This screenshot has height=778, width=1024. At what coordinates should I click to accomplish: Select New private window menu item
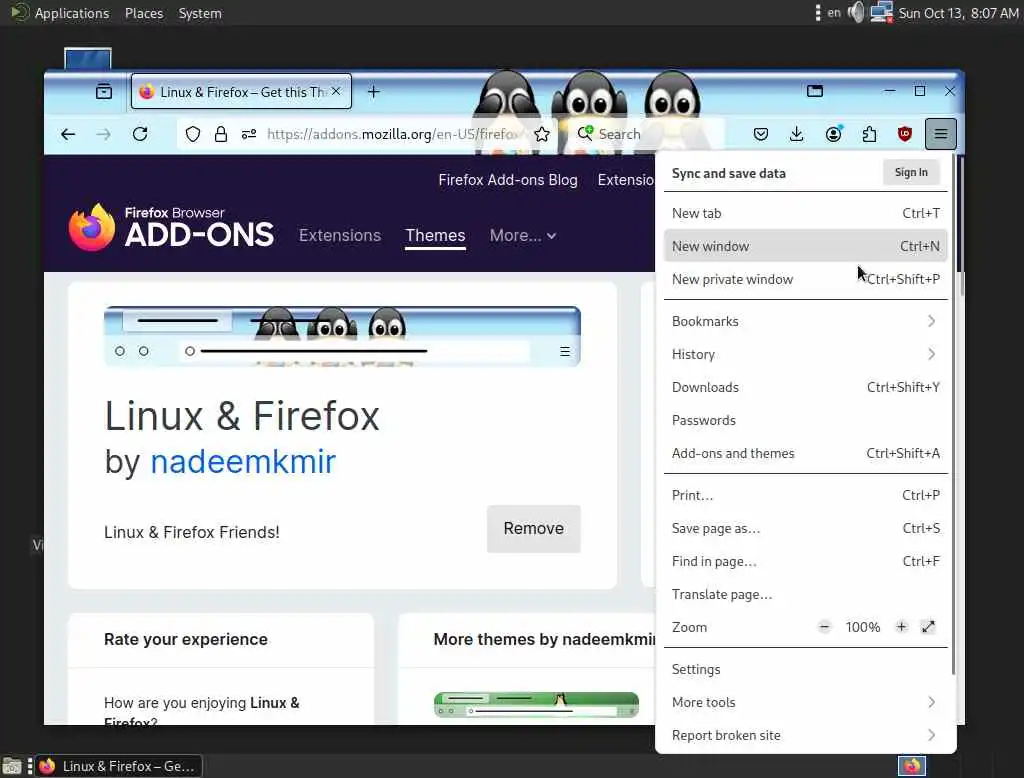[805, 279]
